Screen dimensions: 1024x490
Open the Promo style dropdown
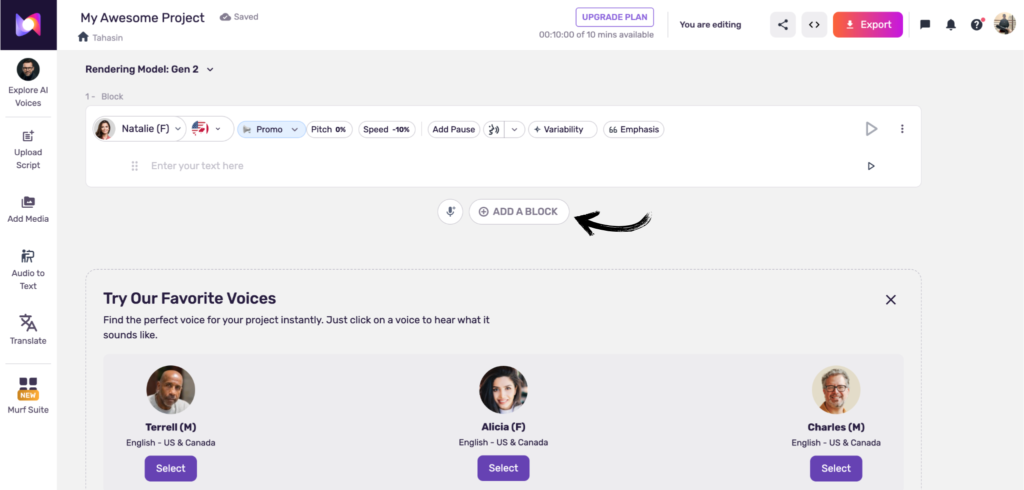[x=271, y=129]
